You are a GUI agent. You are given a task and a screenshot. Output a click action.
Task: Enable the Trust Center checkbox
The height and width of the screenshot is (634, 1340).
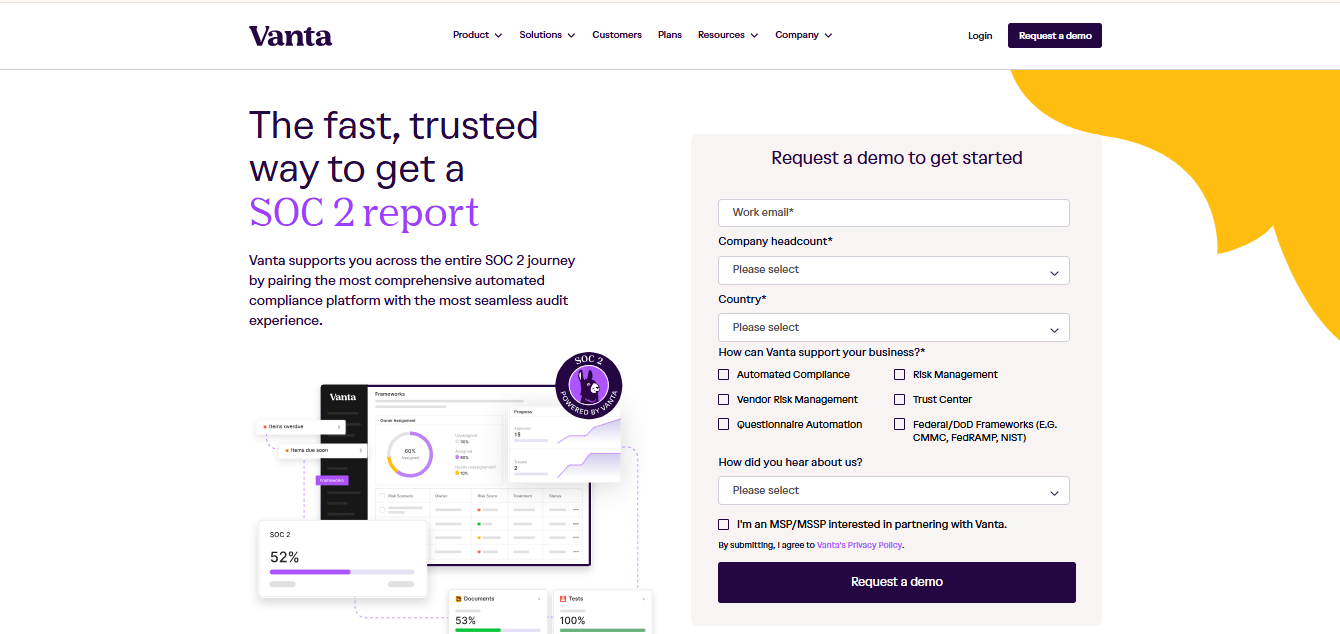click(900, 400)
